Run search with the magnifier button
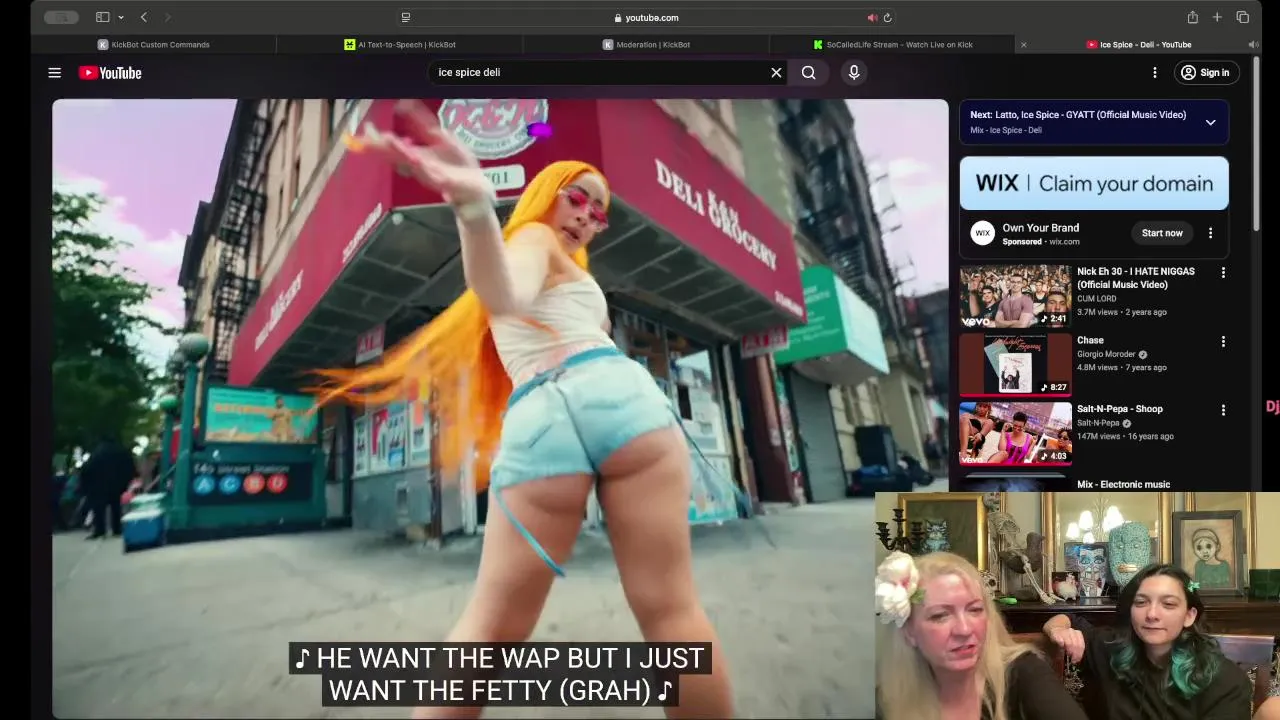 pyautogui.click(x=808, y=72)
